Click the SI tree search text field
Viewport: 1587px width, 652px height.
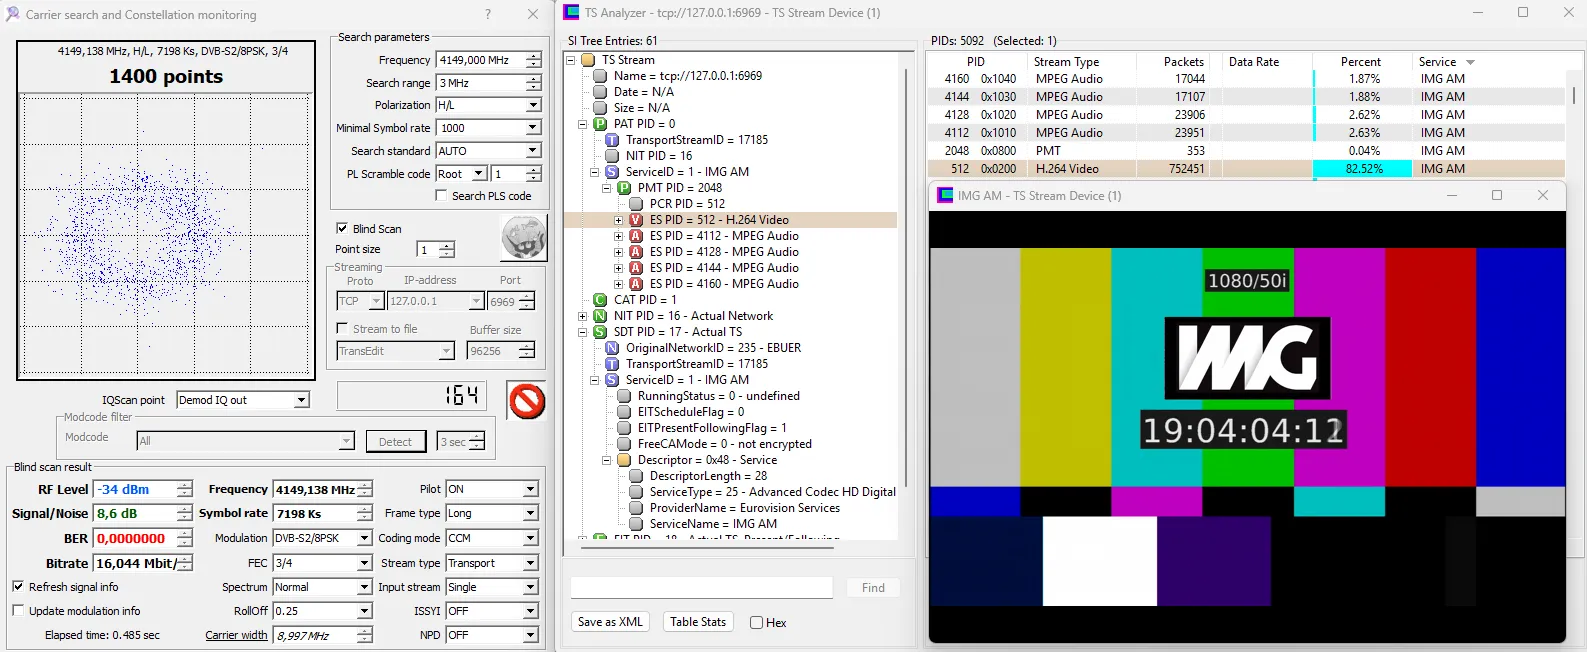pos(701,588)
